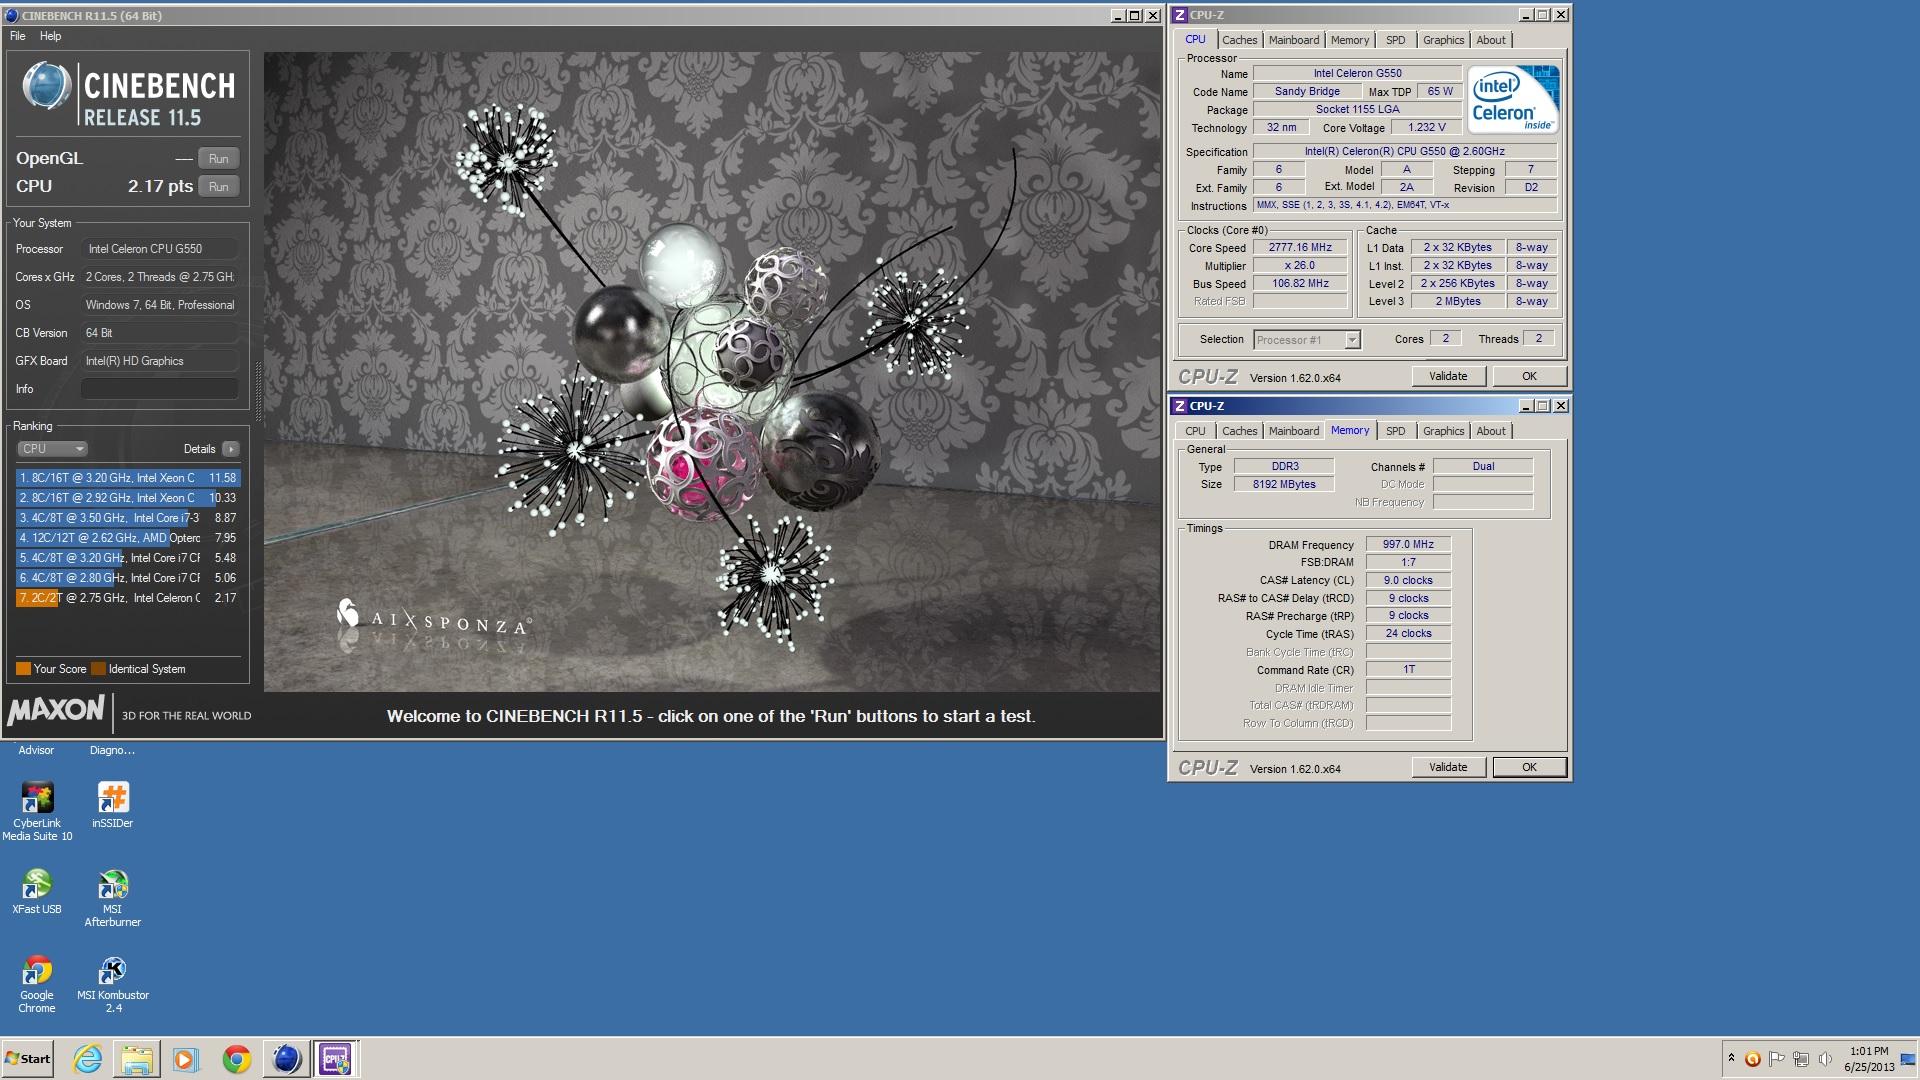Expand the ranking Details arrow

[231, 449]
